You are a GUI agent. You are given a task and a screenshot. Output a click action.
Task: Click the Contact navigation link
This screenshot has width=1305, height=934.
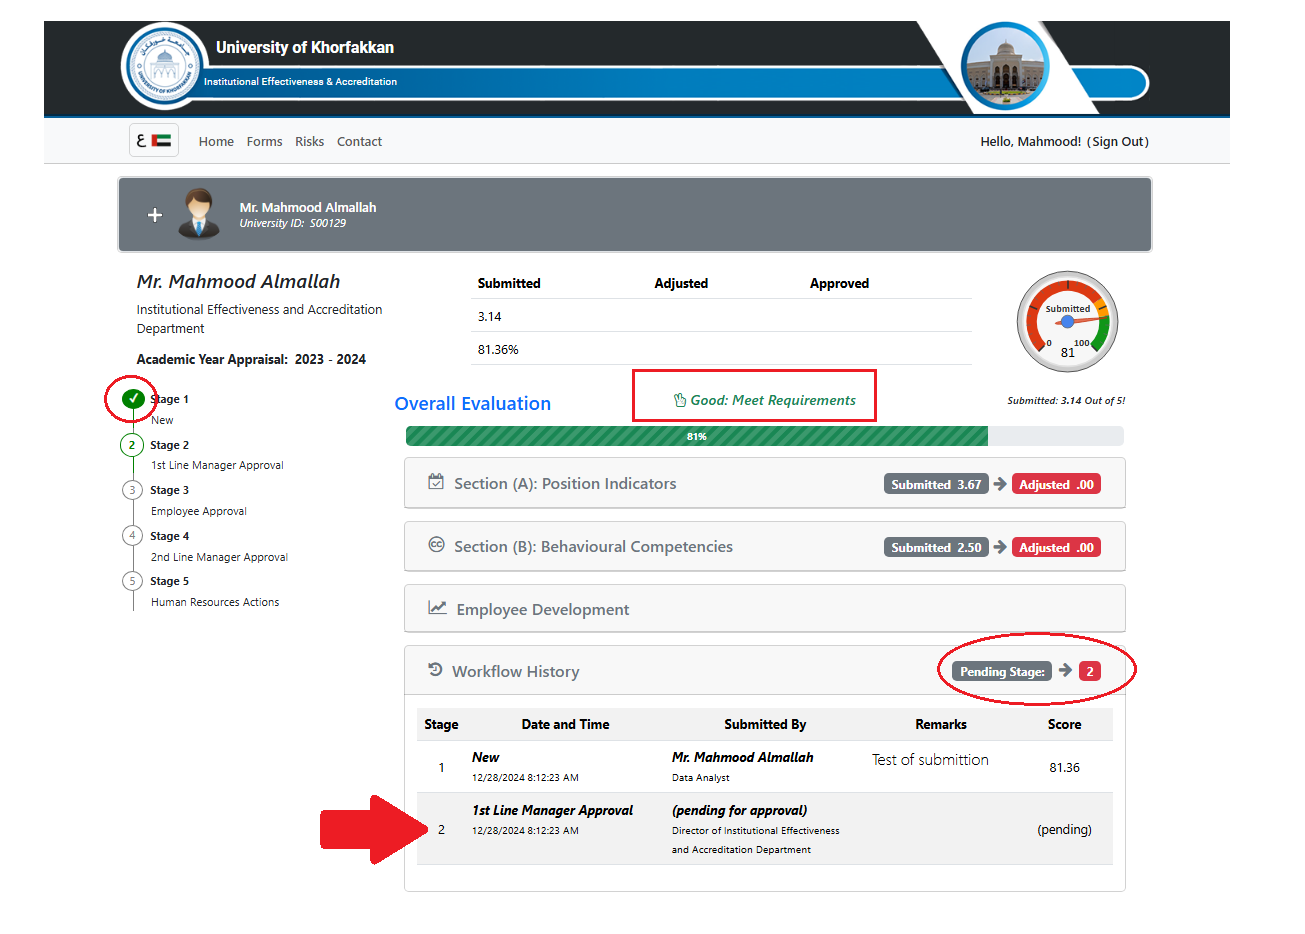click(359, 142)
